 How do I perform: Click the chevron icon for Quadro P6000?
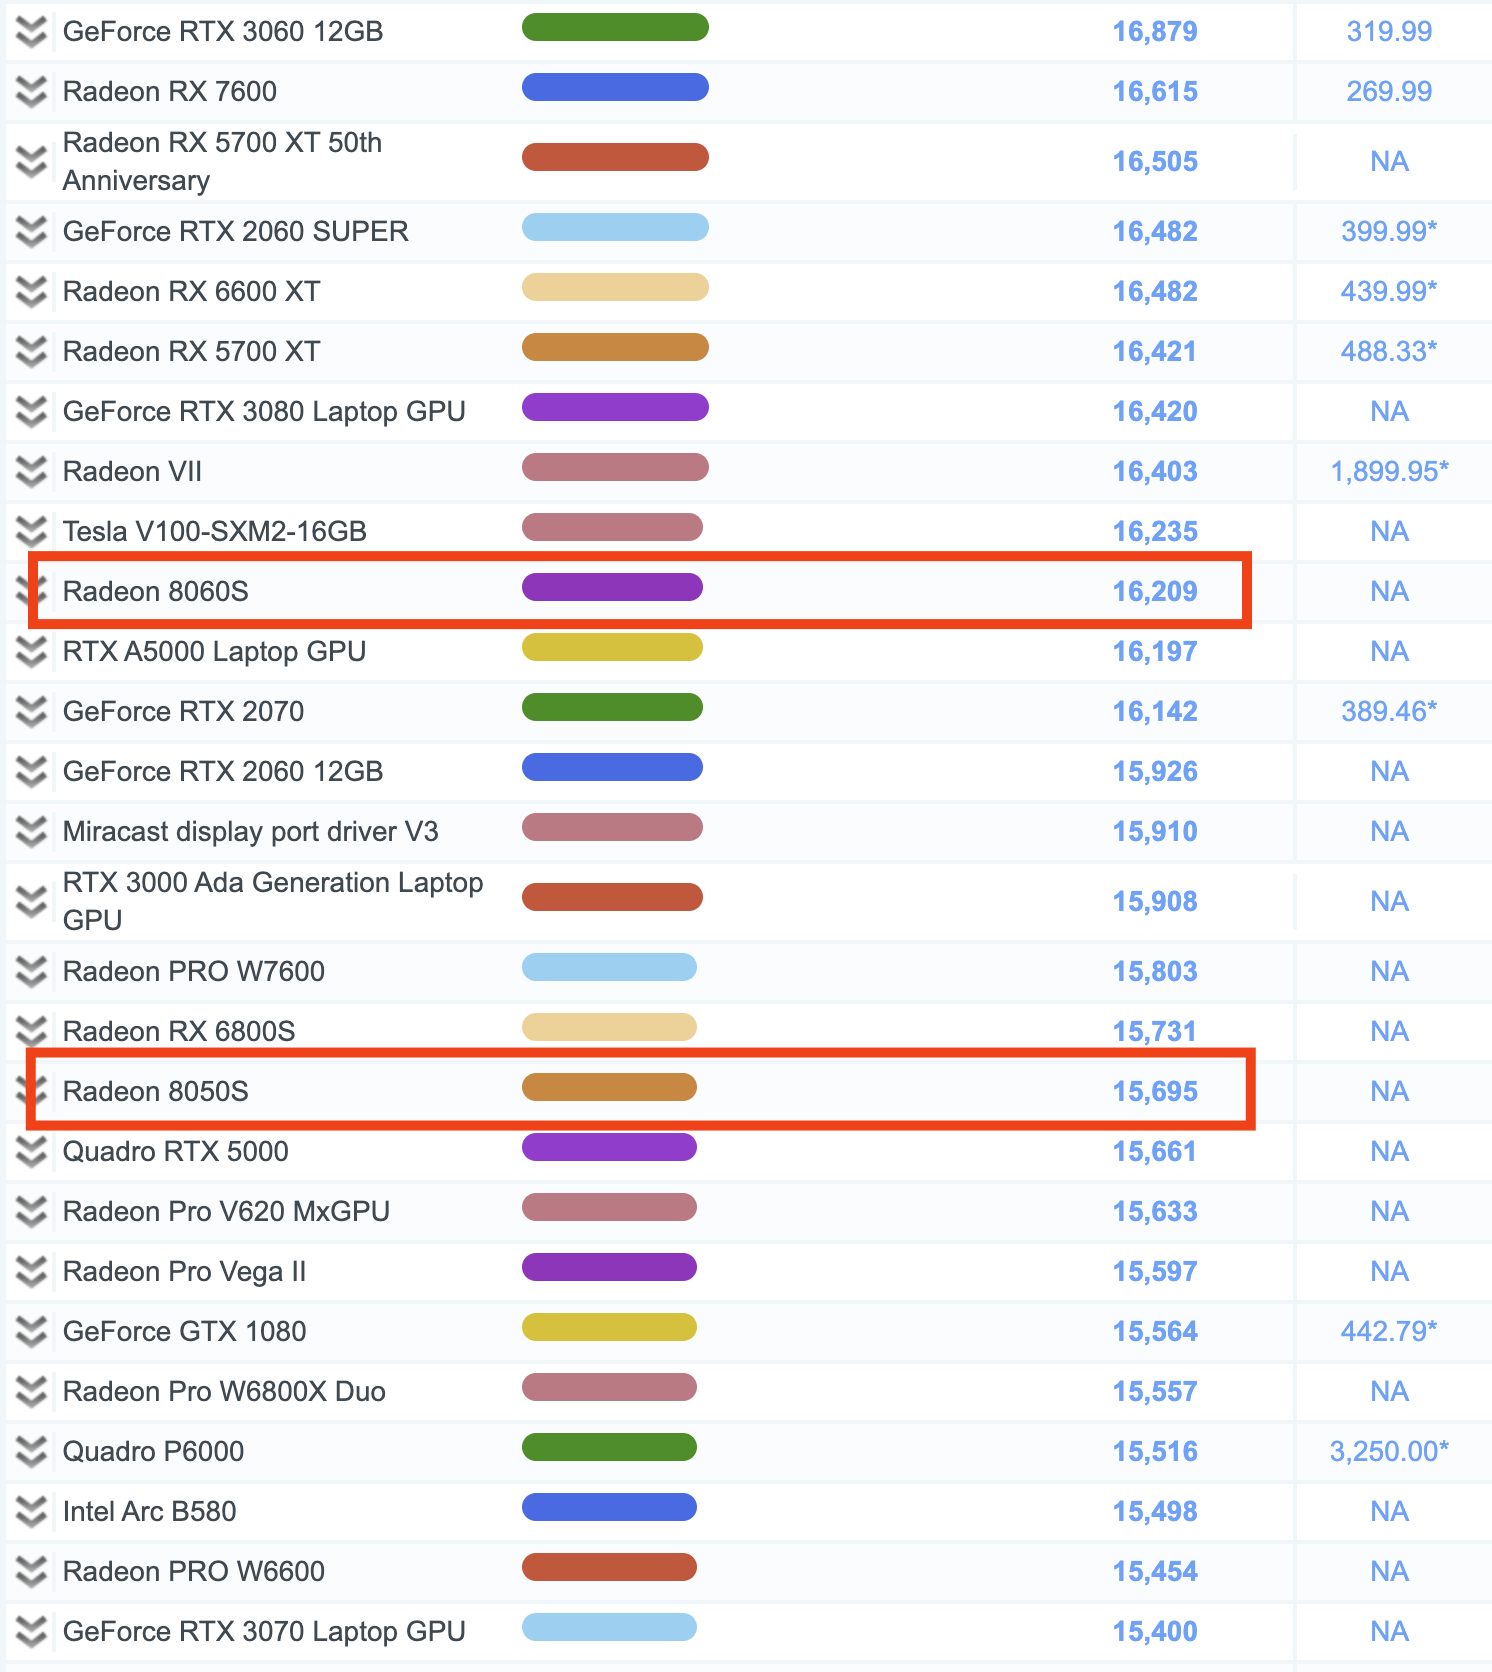(x=31, y=1452)
